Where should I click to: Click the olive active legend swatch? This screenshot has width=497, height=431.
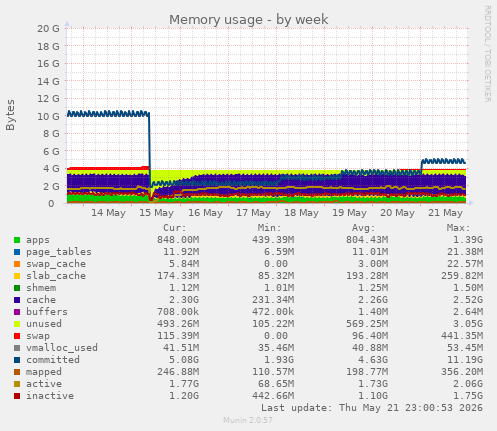click(17, 384)
